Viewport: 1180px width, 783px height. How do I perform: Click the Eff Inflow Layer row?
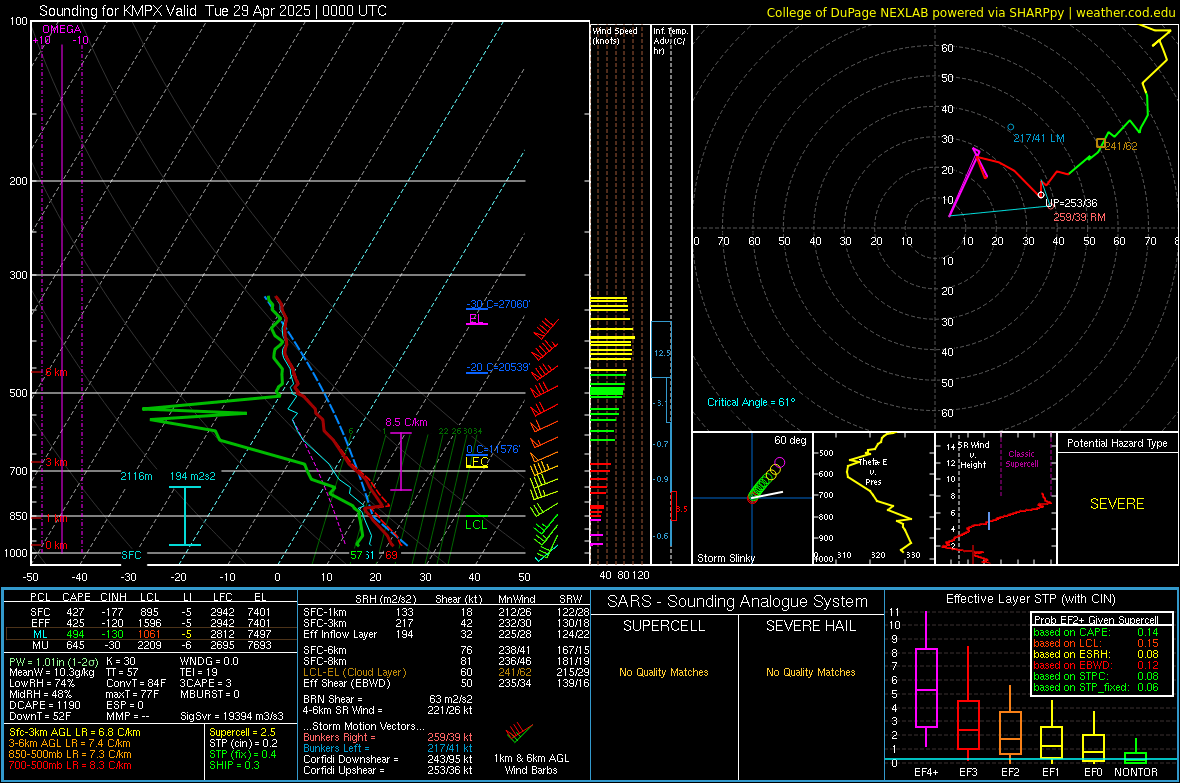[446, 634]
